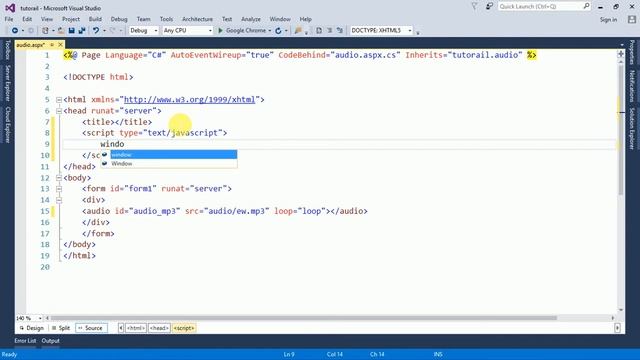
Task: Click the New Project toolbar icon
Action: (x=45, y=31)
